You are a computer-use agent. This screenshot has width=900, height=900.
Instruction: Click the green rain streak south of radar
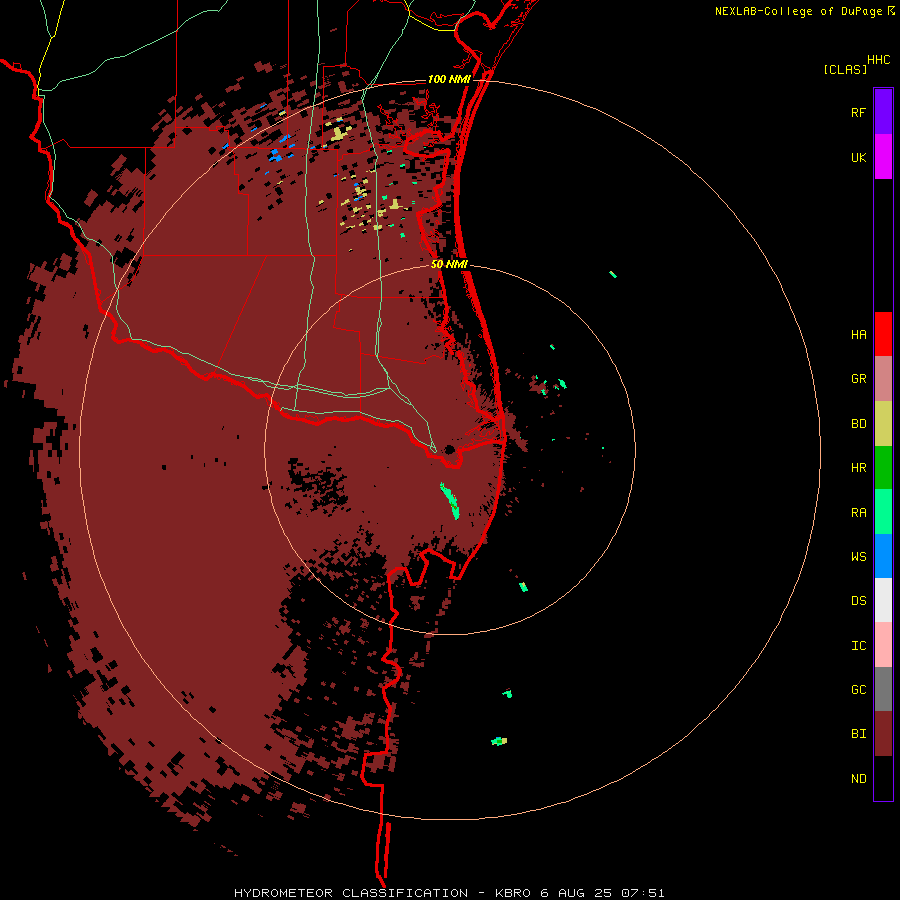450,501
